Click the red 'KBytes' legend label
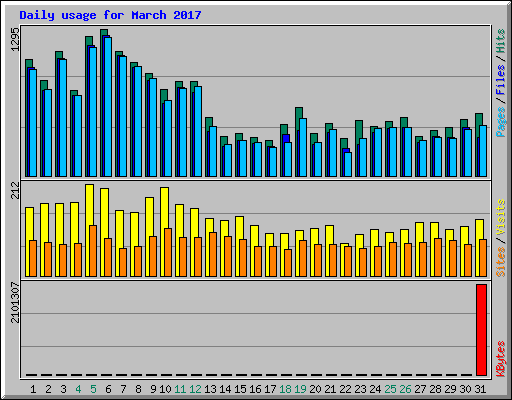512x400 pixels. [500, 359]
